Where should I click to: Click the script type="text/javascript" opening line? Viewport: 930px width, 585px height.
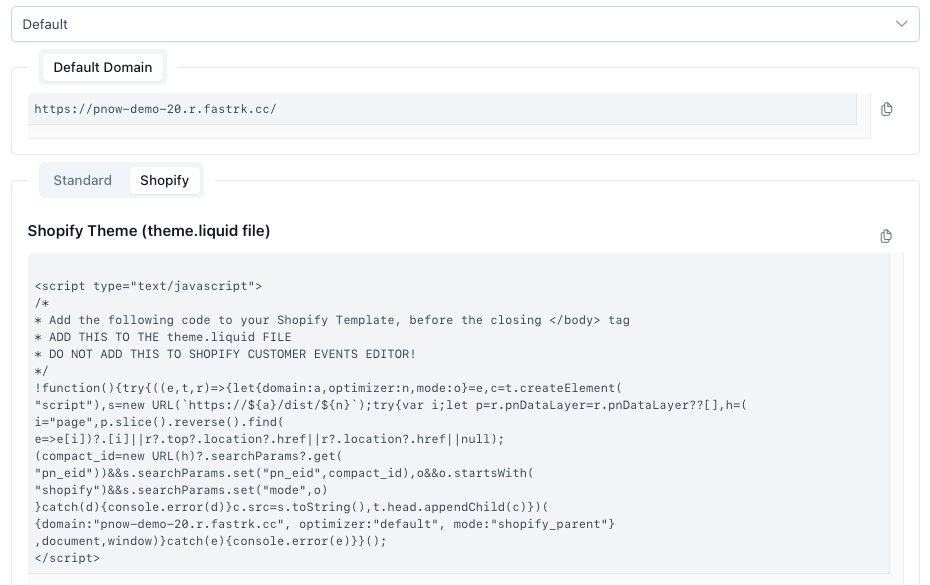(148, 286)
